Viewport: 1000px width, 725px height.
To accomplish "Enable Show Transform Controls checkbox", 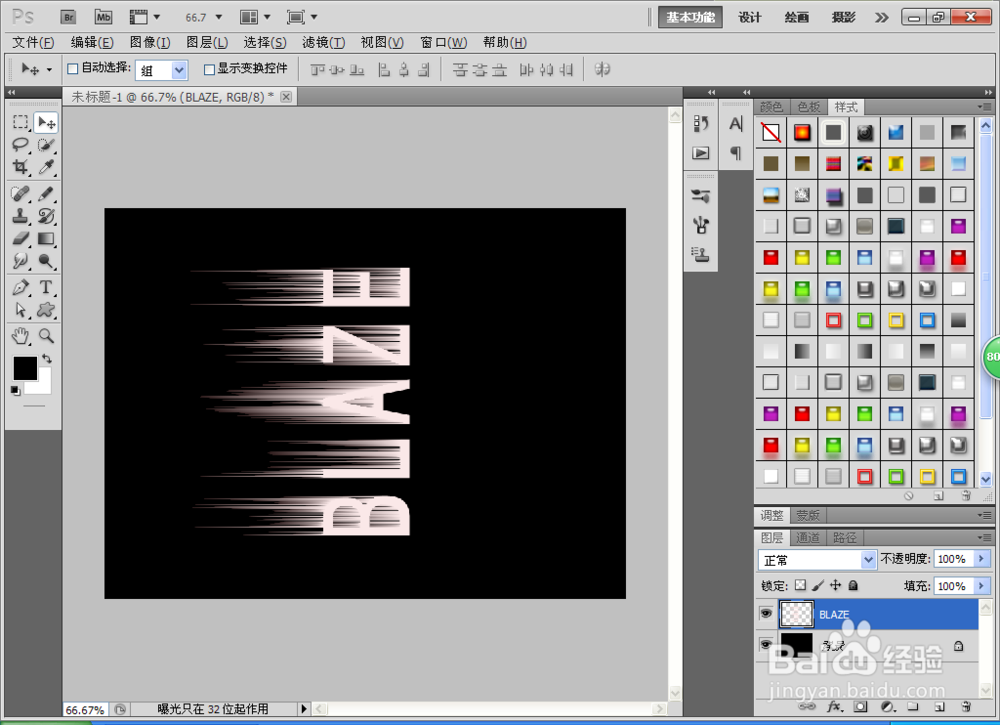I will (209, 69).
